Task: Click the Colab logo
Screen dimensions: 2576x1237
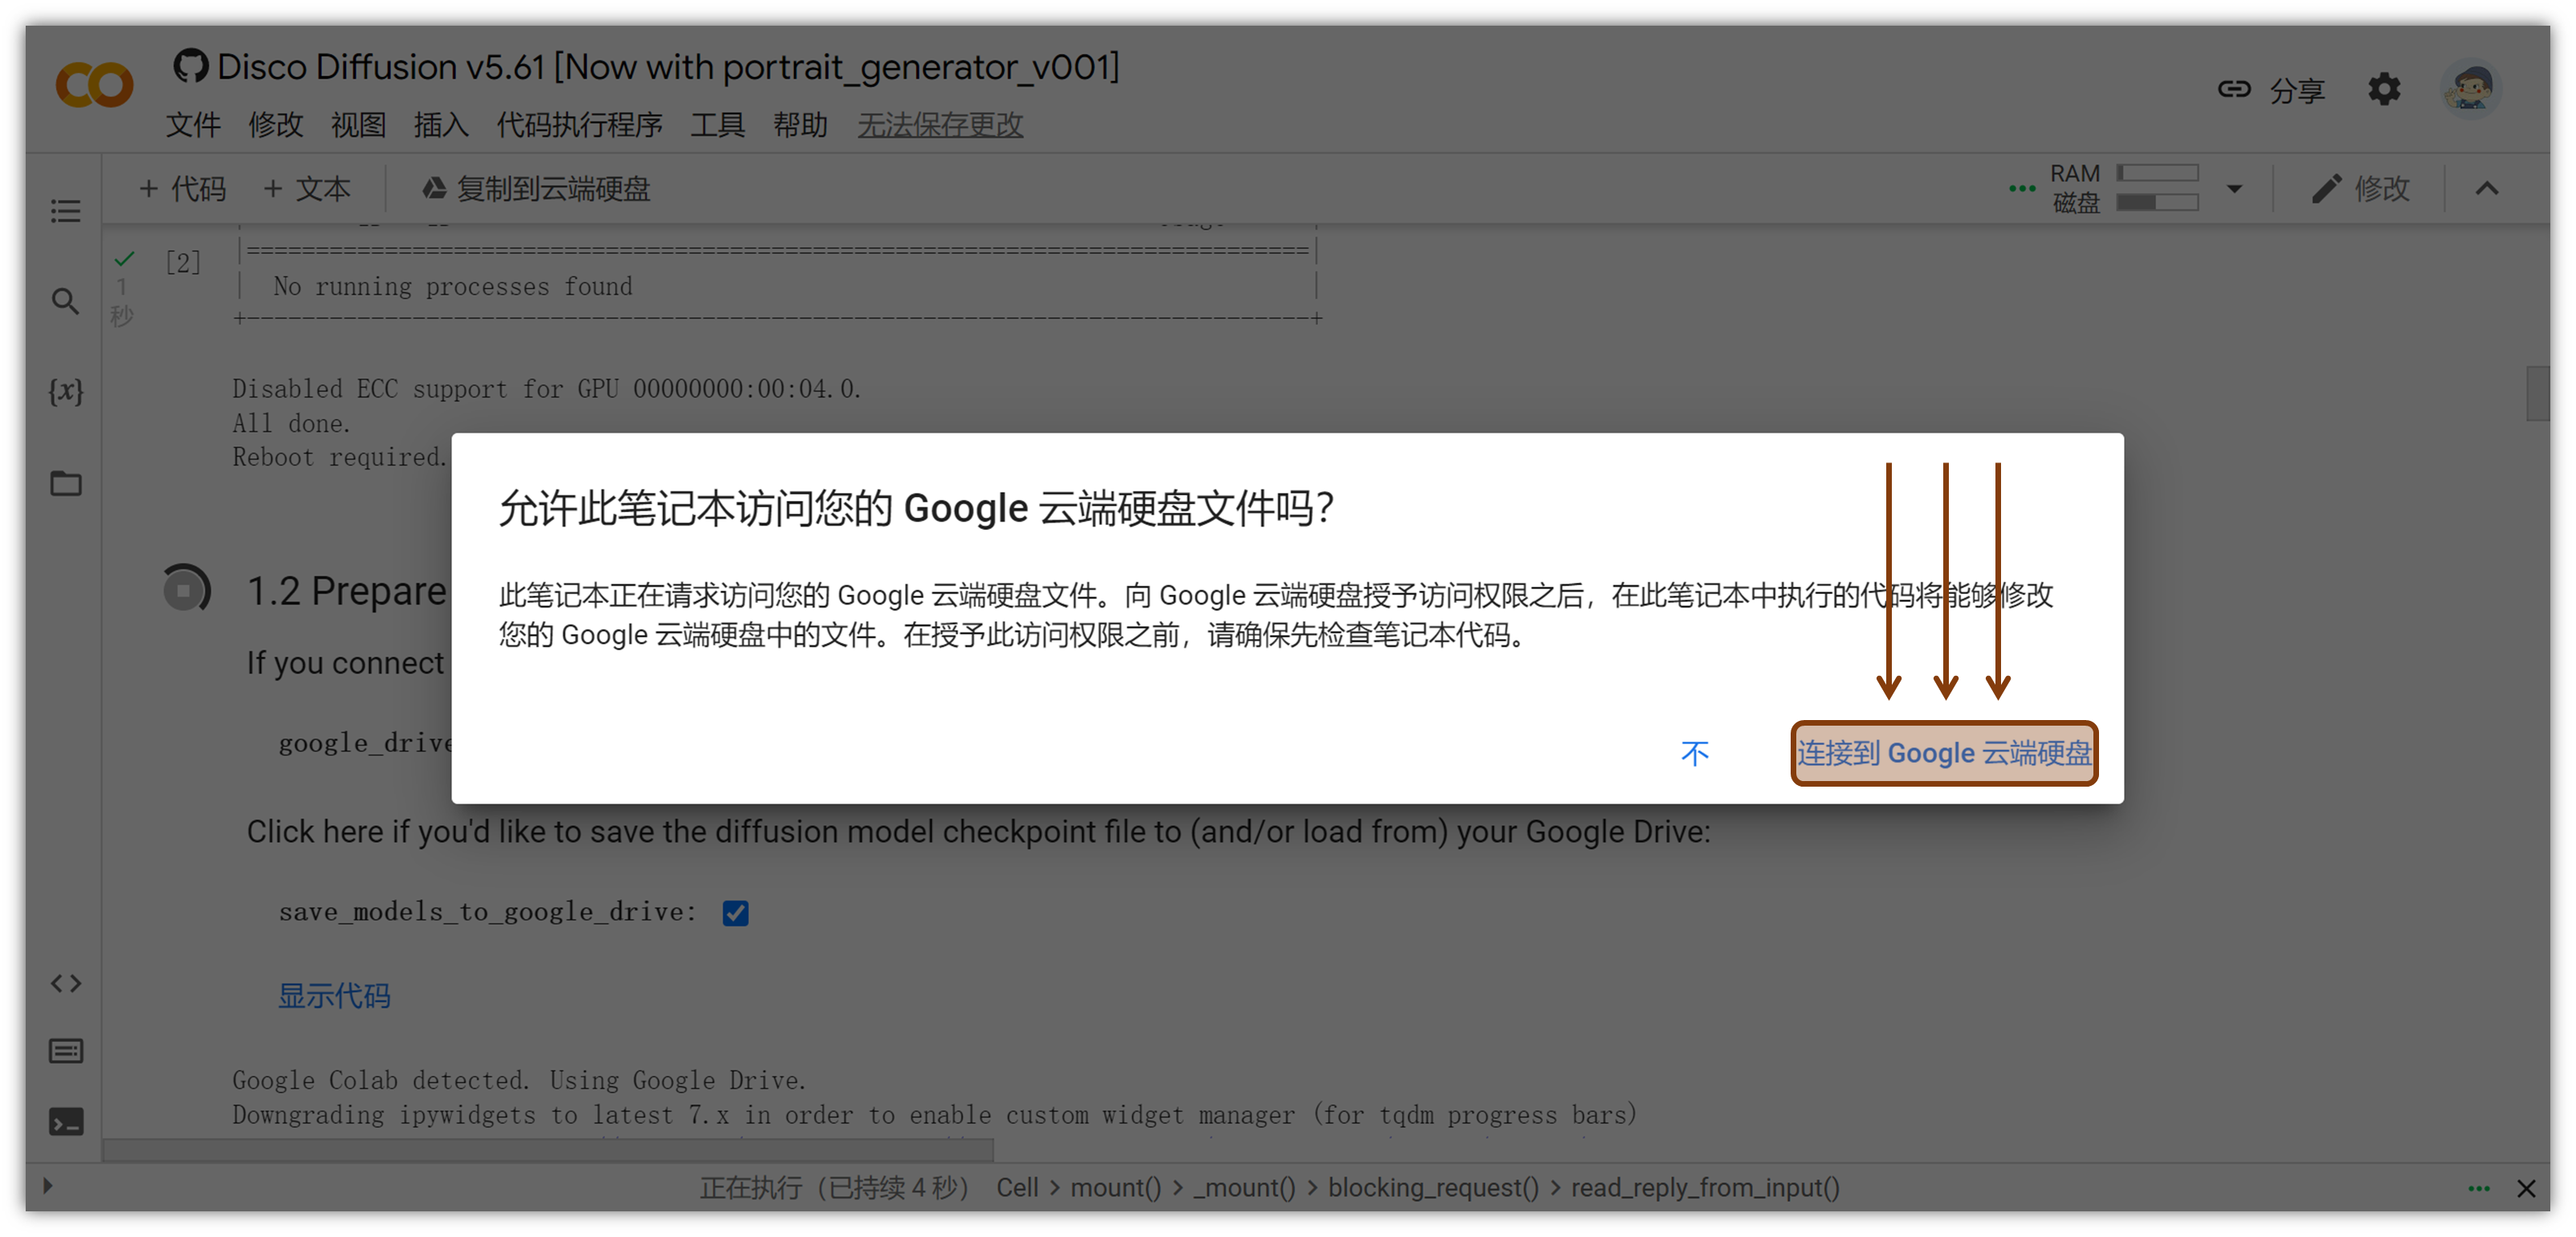Action: tap(94, 85)
